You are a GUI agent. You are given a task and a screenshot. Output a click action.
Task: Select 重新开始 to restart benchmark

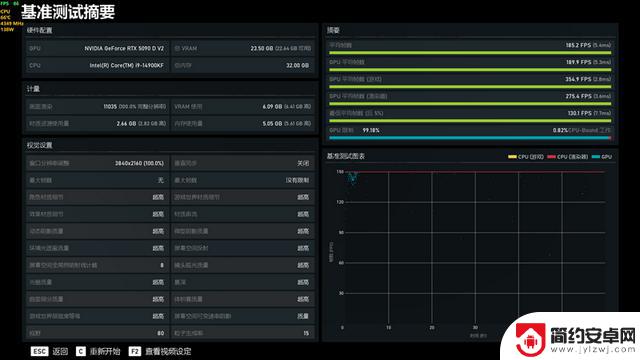pyautogui.click(x=105, y=351)
